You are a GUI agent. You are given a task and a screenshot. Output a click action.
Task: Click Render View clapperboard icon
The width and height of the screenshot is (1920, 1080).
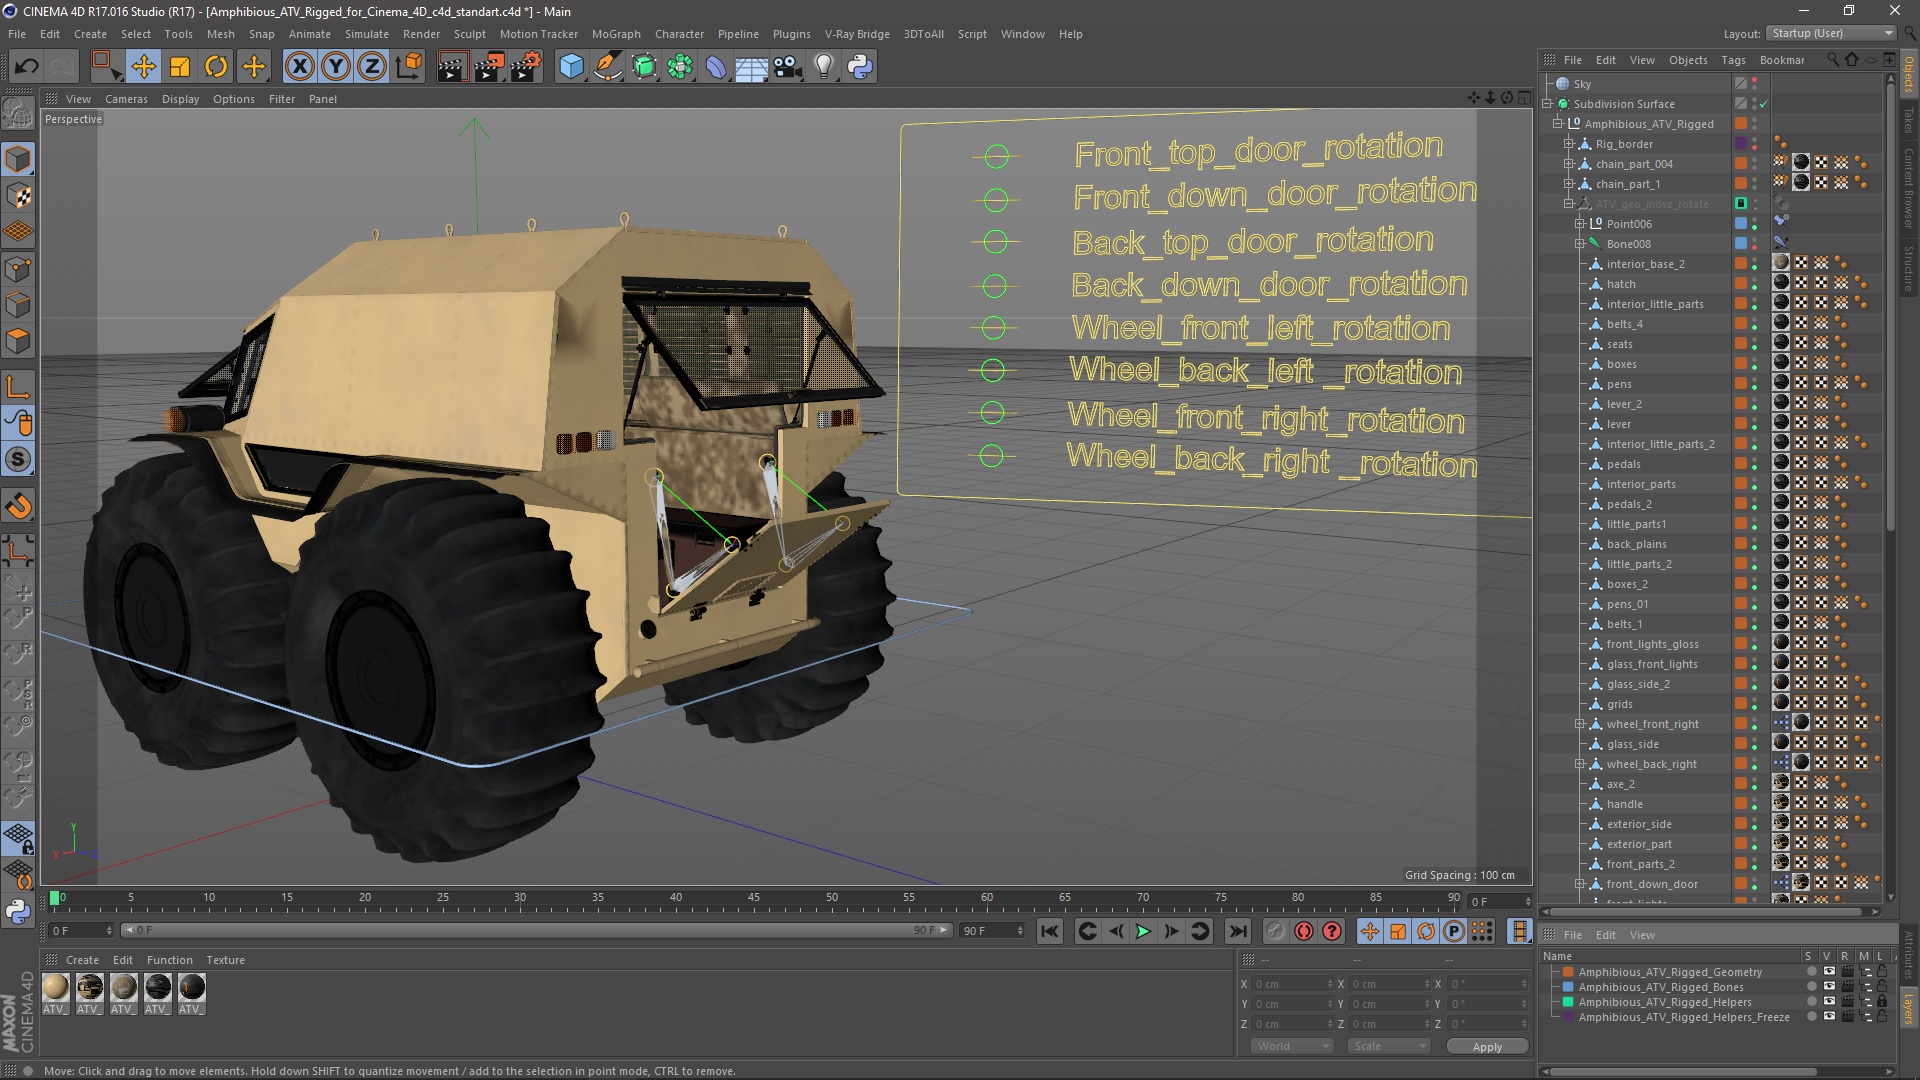pyautogui.click(x=451, y=67)
